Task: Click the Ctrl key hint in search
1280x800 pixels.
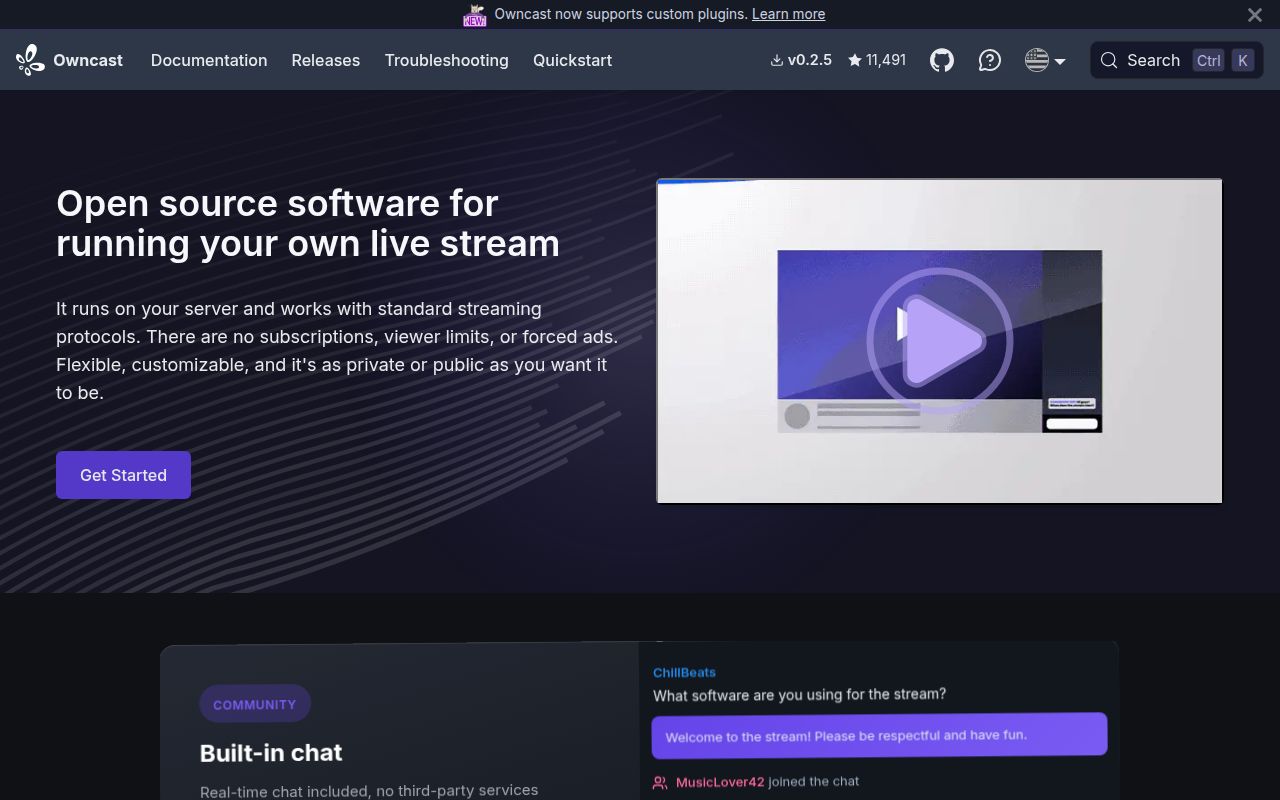Action: coord(1209,60)
